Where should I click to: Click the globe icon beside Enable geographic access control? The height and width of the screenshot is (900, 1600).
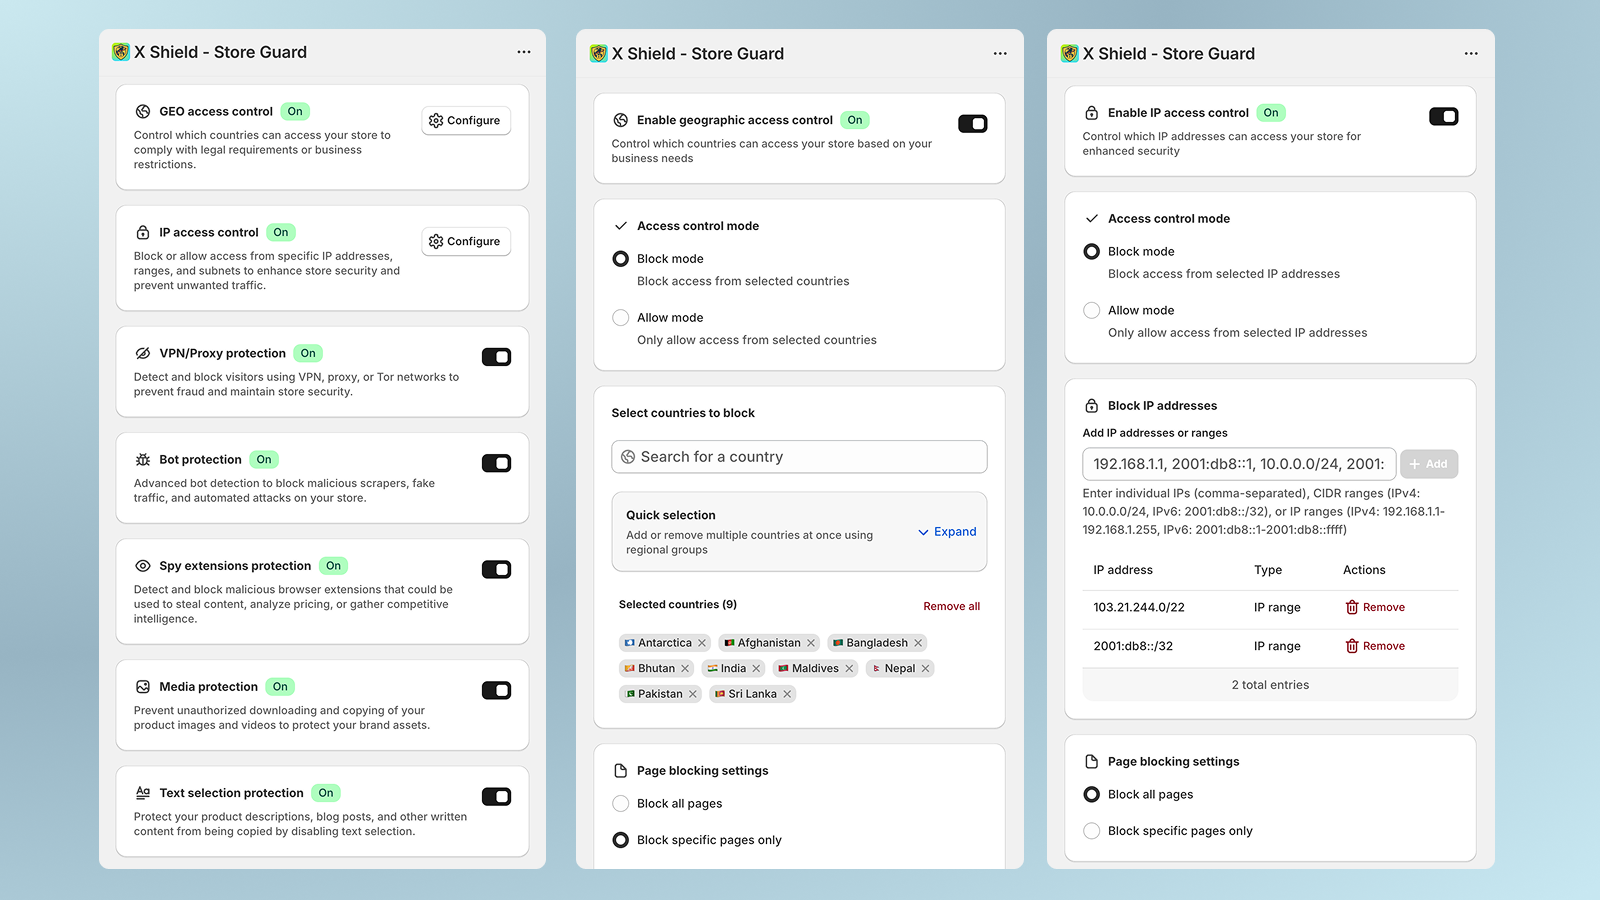(x=621, y=120)
